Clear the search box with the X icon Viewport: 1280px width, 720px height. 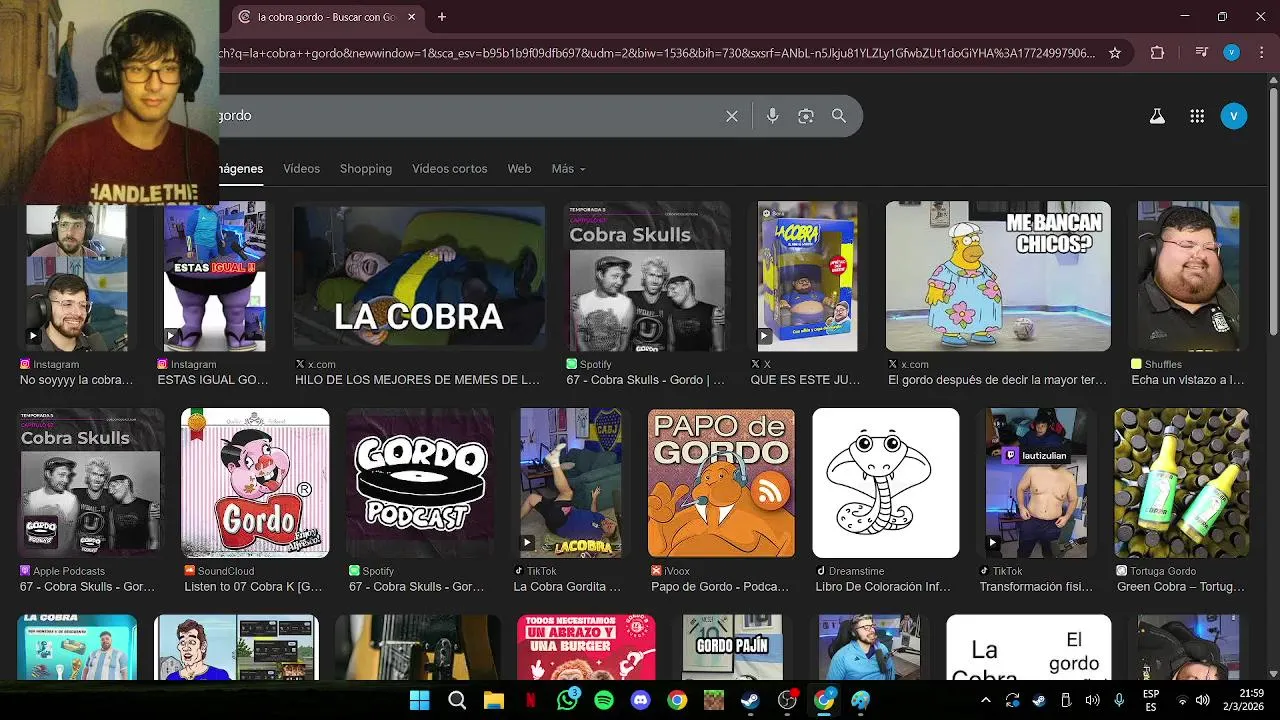732,116
